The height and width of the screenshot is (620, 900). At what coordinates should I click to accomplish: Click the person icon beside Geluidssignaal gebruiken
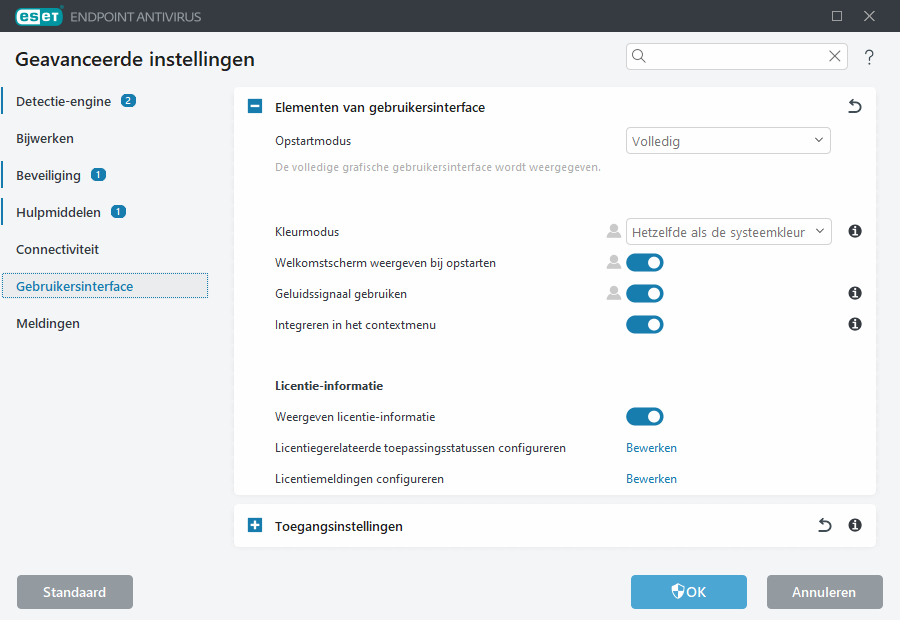pyautogui.click(x=613, y=293)
